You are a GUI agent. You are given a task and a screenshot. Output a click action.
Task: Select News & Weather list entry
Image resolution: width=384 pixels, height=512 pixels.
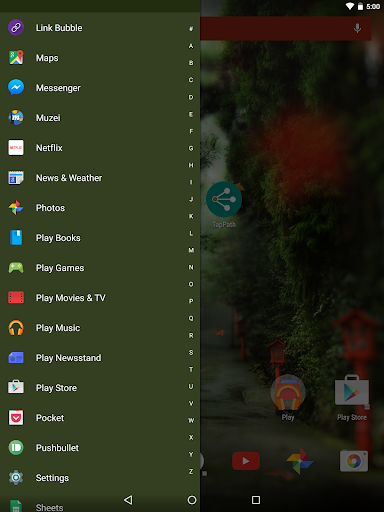tap(100, 178)
